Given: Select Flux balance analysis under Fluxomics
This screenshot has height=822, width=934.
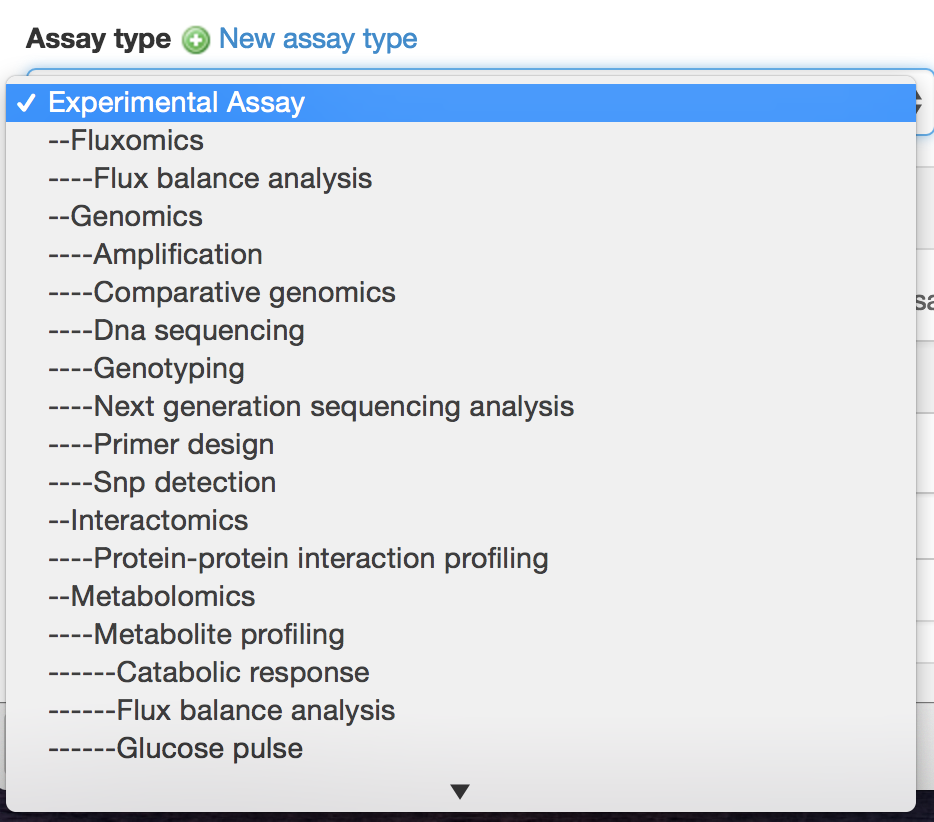Looking at the screenshot, I should (x=210, y=179).
